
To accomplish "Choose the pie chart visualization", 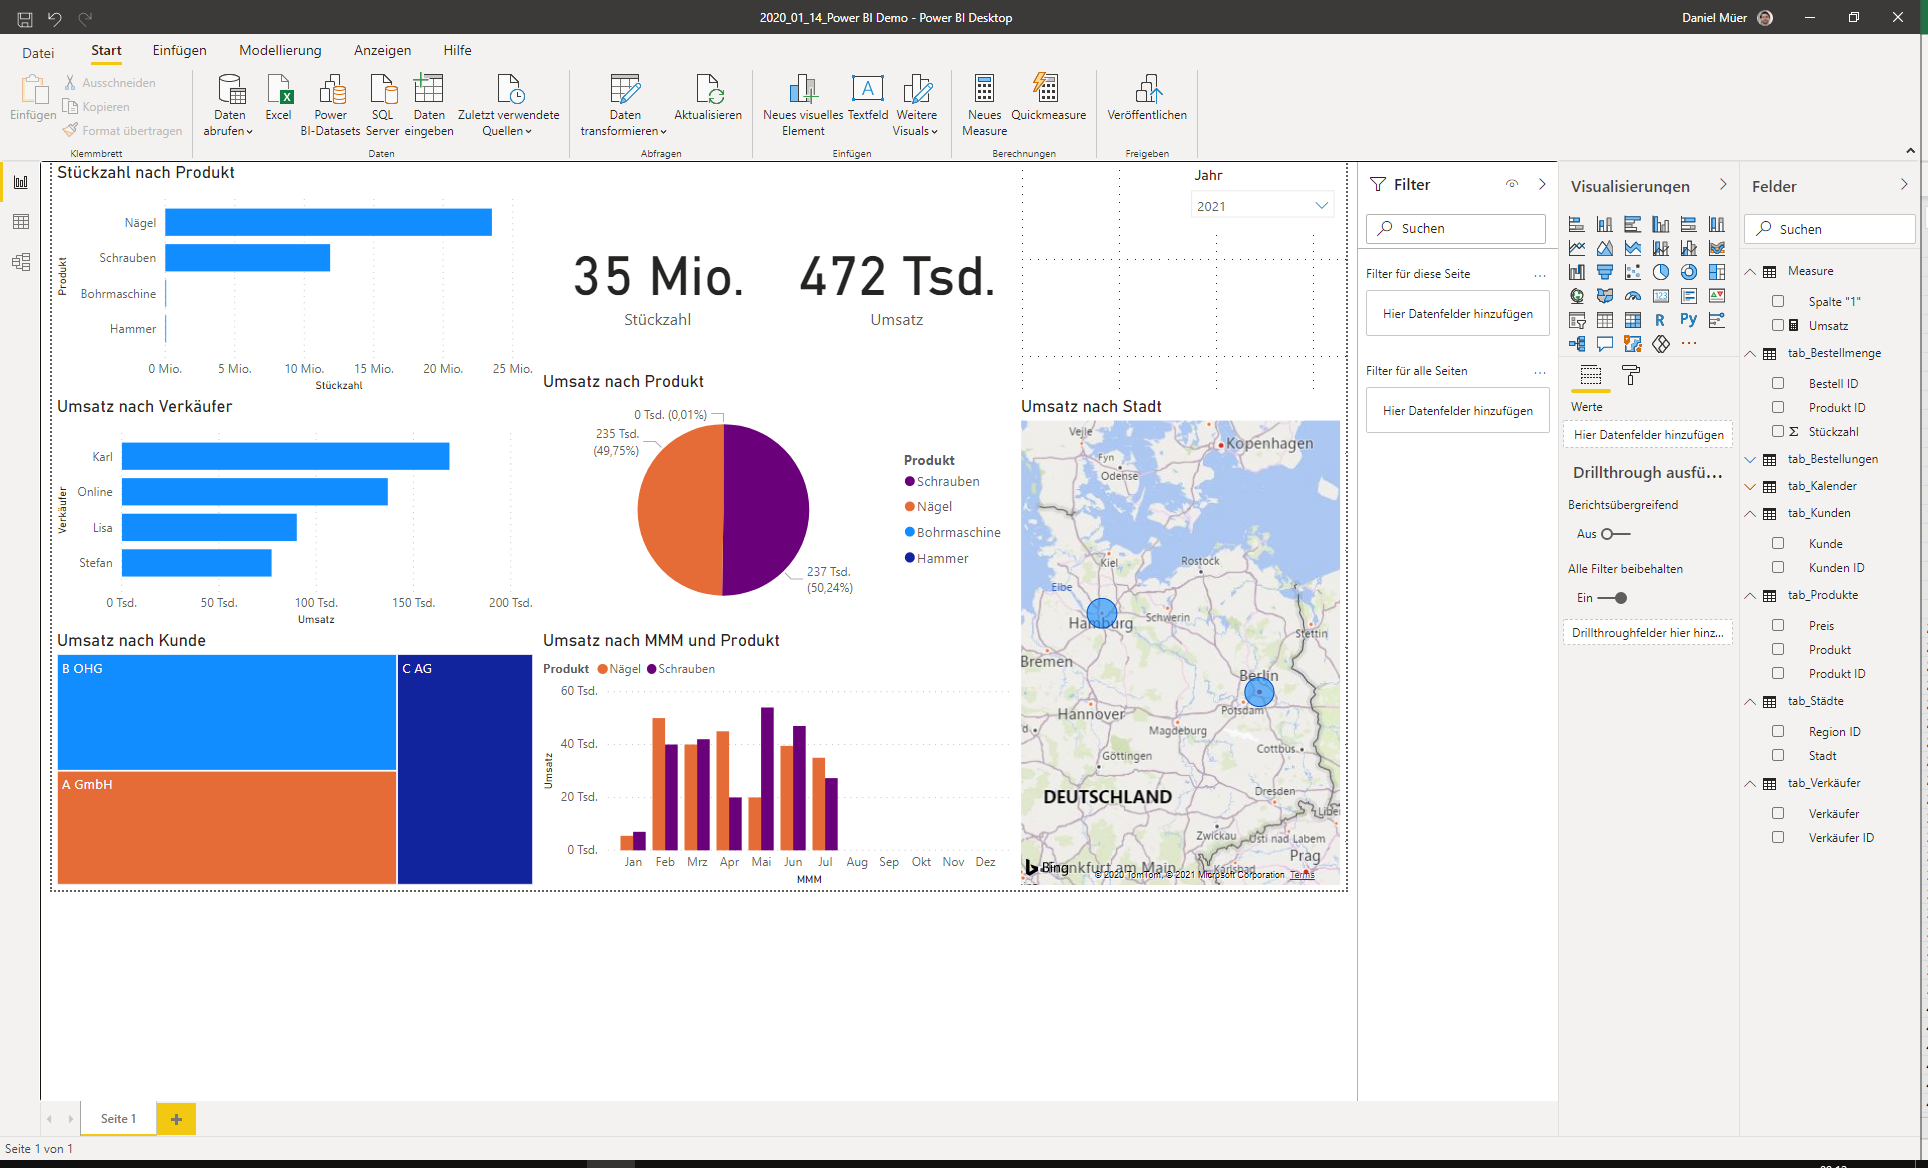I will click(x=1661, y=272).
